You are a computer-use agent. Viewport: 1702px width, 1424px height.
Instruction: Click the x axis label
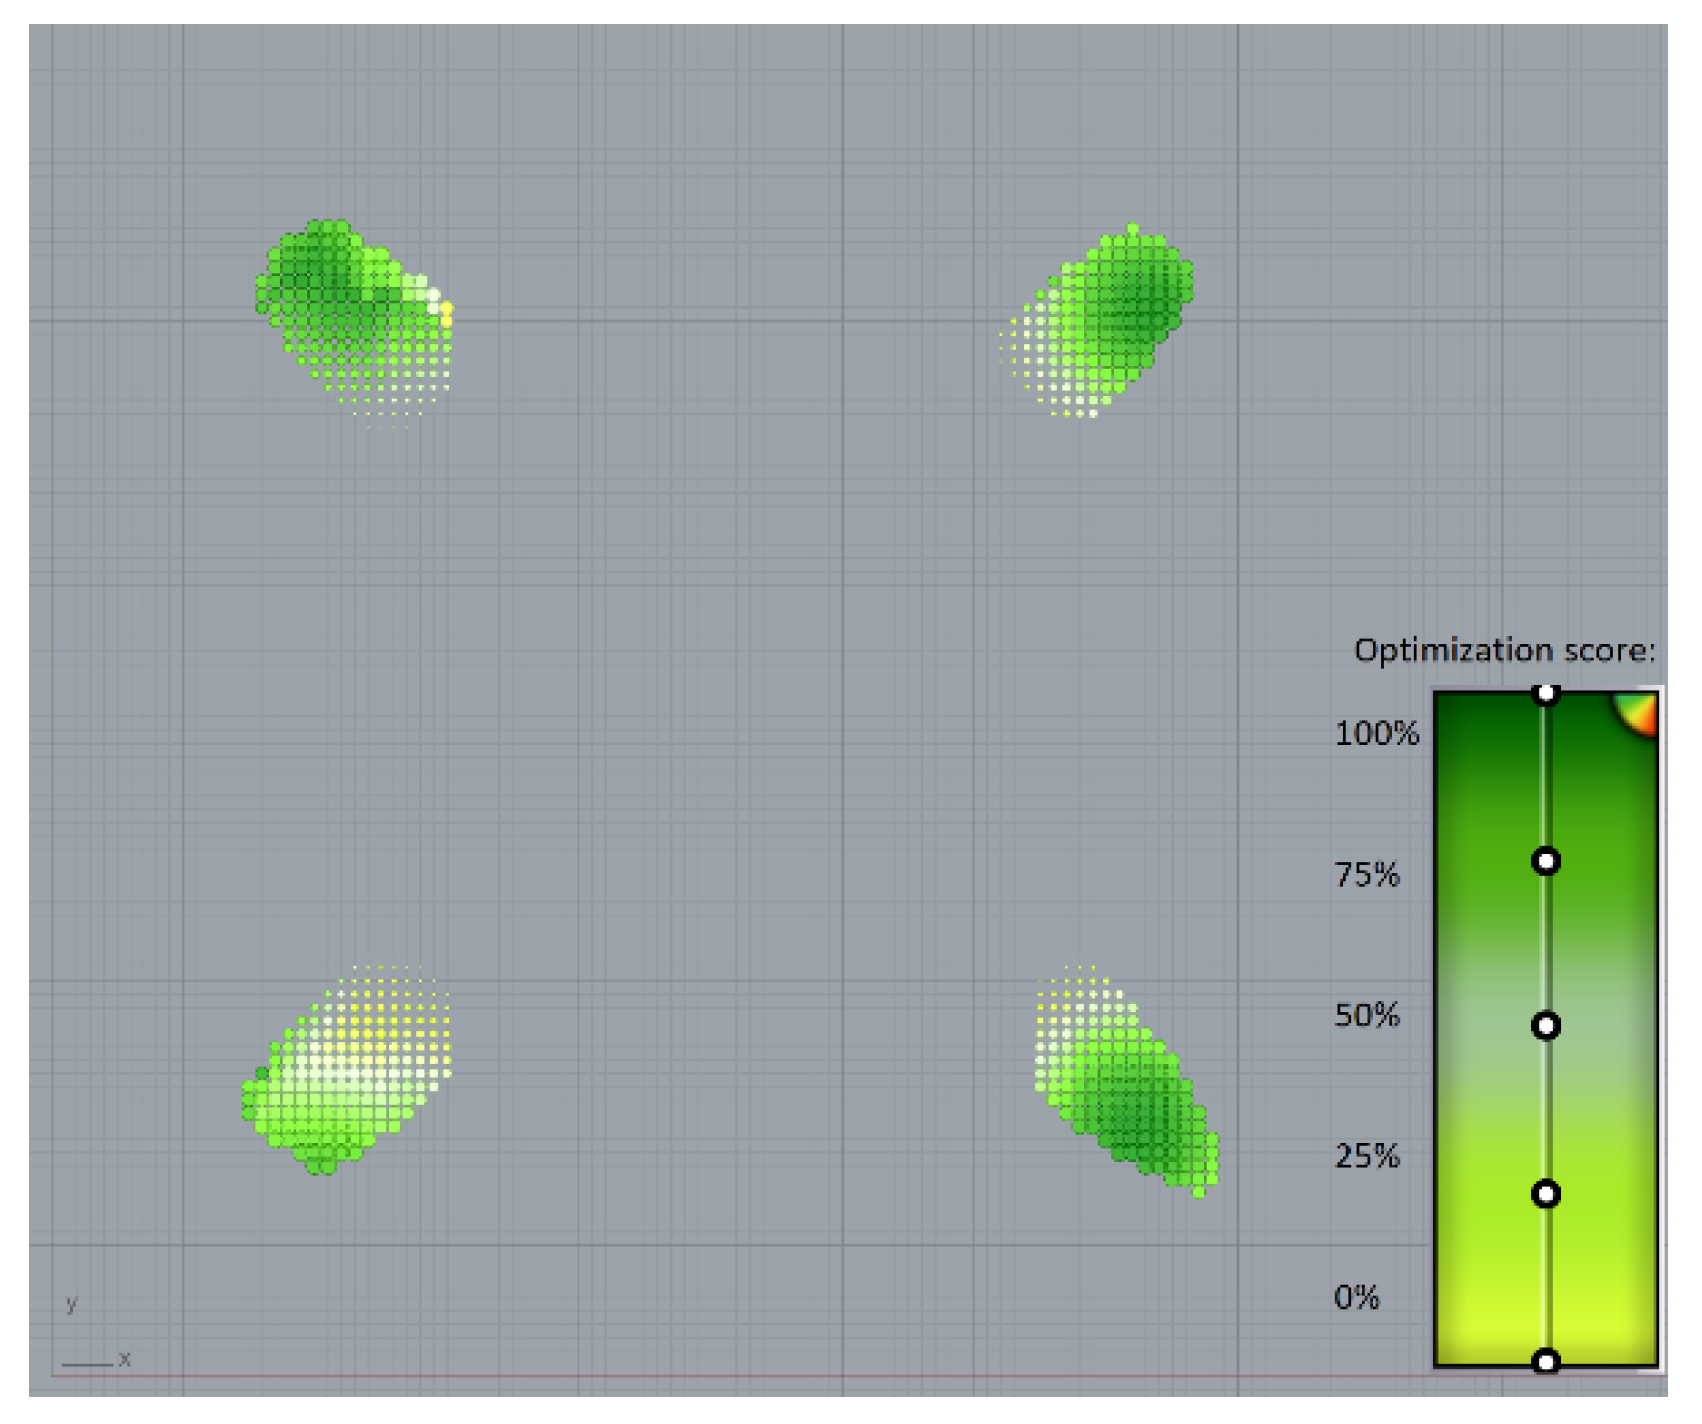pyautogui.click(x=125, y=1359)
